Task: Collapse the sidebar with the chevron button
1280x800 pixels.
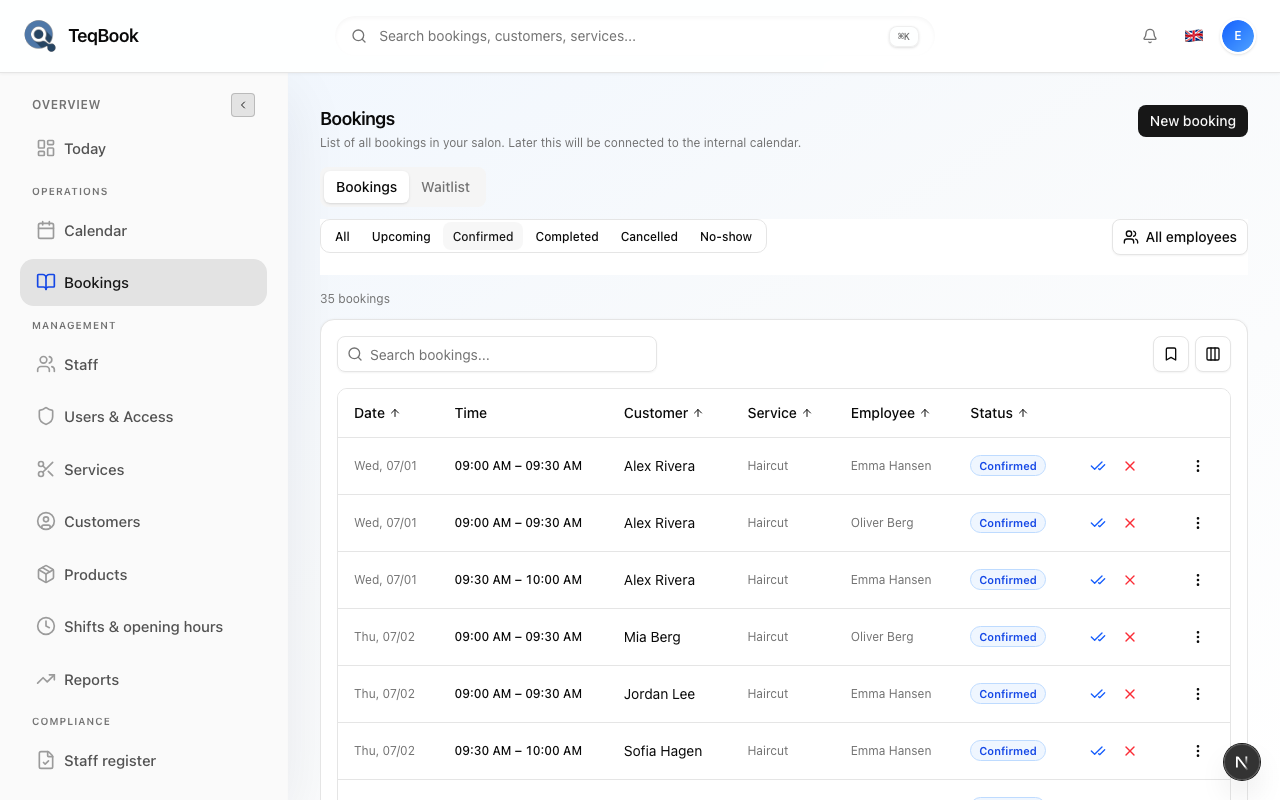Action: 243,105
